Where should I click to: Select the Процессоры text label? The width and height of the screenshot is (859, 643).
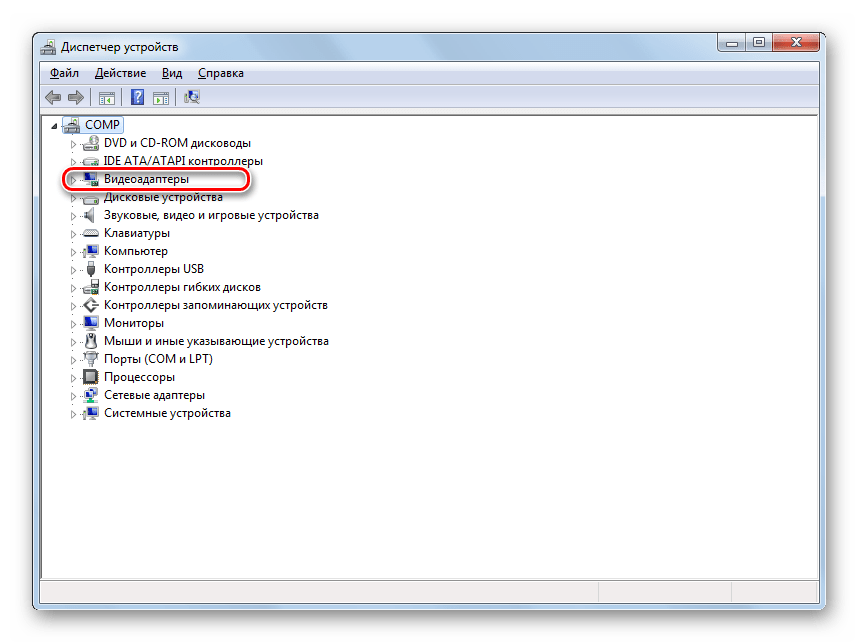coord(139,377)
